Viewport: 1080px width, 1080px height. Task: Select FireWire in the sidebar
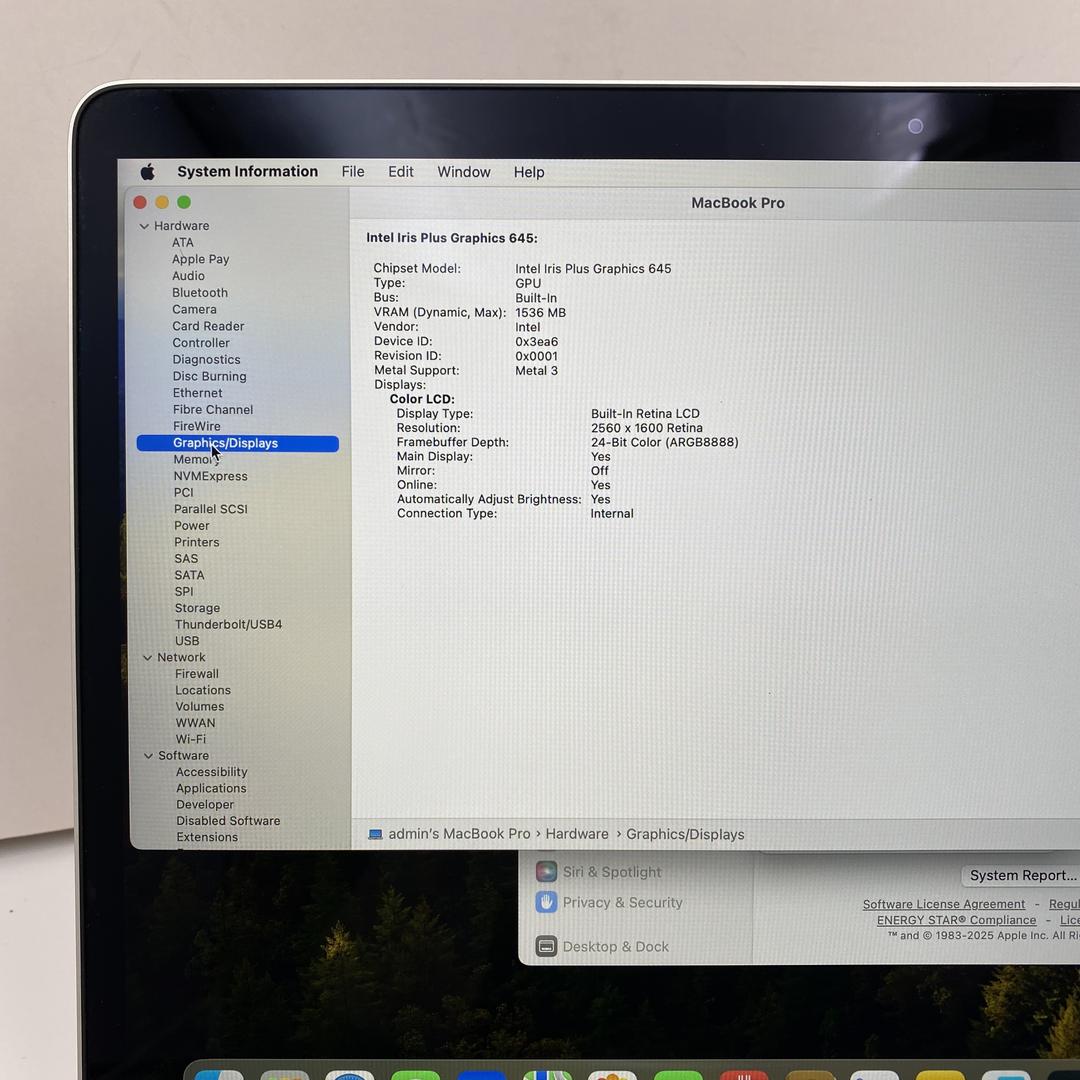(197, 426)
